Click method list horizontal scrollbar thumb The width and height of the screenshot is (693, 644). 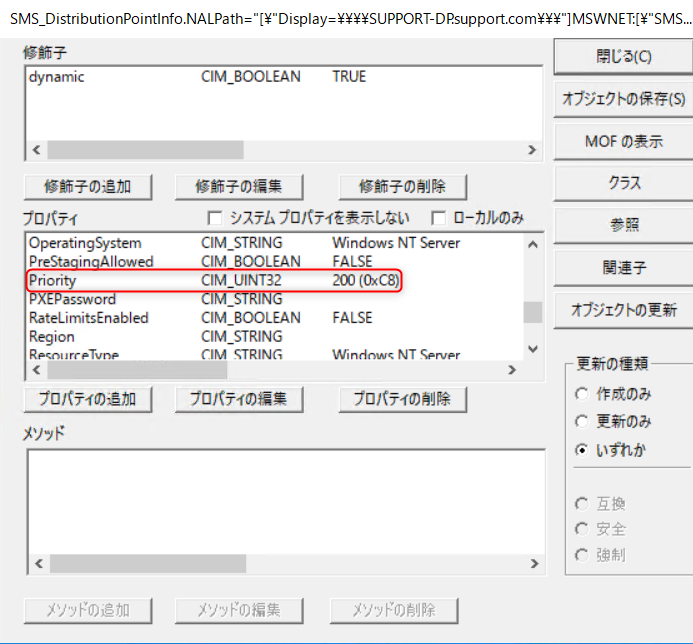pos(148,564)
